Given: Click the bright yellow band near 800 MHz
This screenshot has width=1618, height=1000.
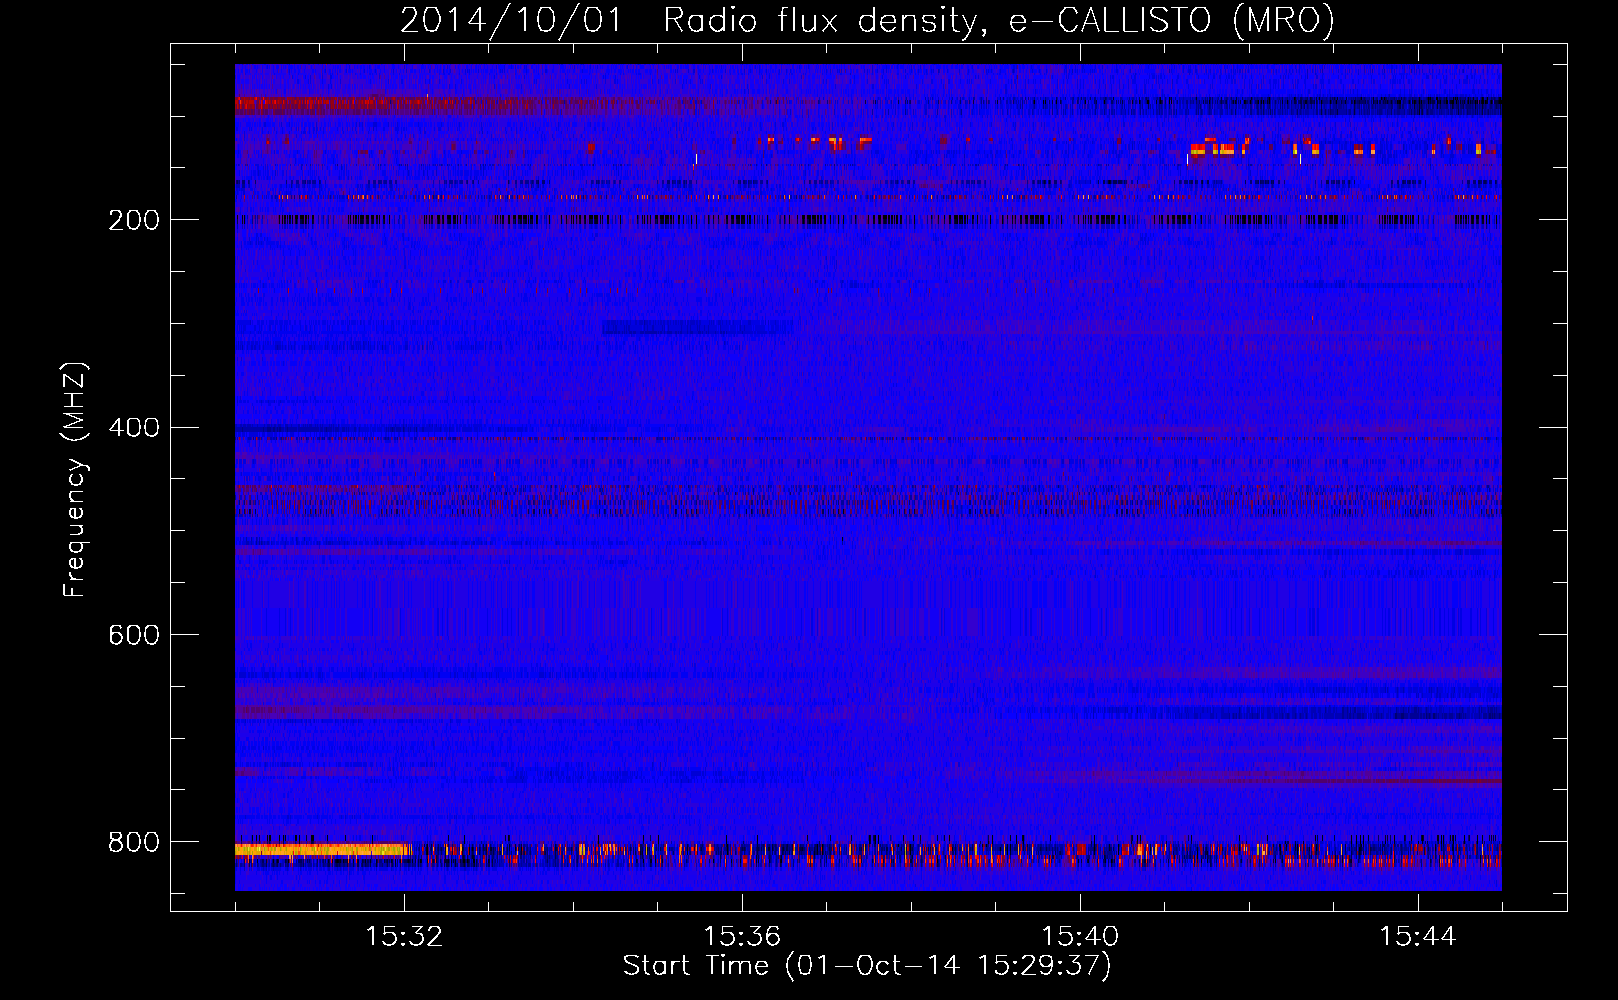Looking at the screenshot, I should click(x=321, y=850).
